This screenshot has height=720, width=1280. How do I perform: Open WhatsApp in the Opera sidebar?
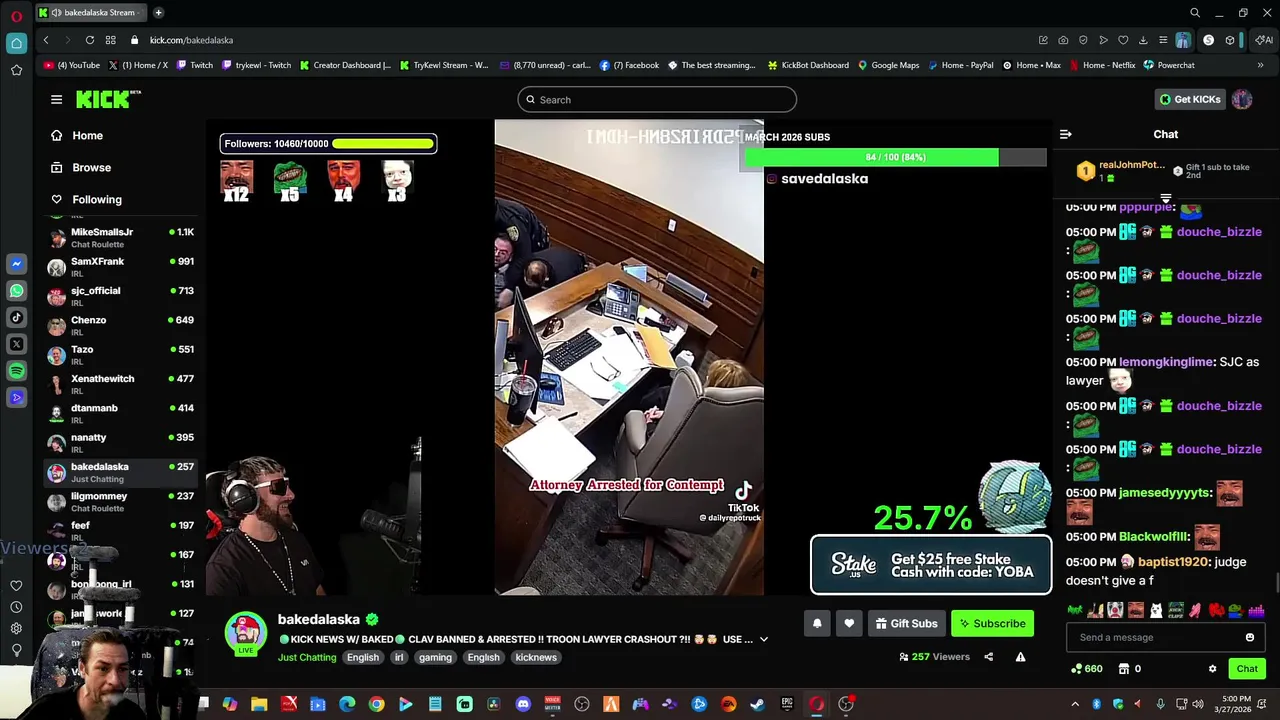(16, 291)
